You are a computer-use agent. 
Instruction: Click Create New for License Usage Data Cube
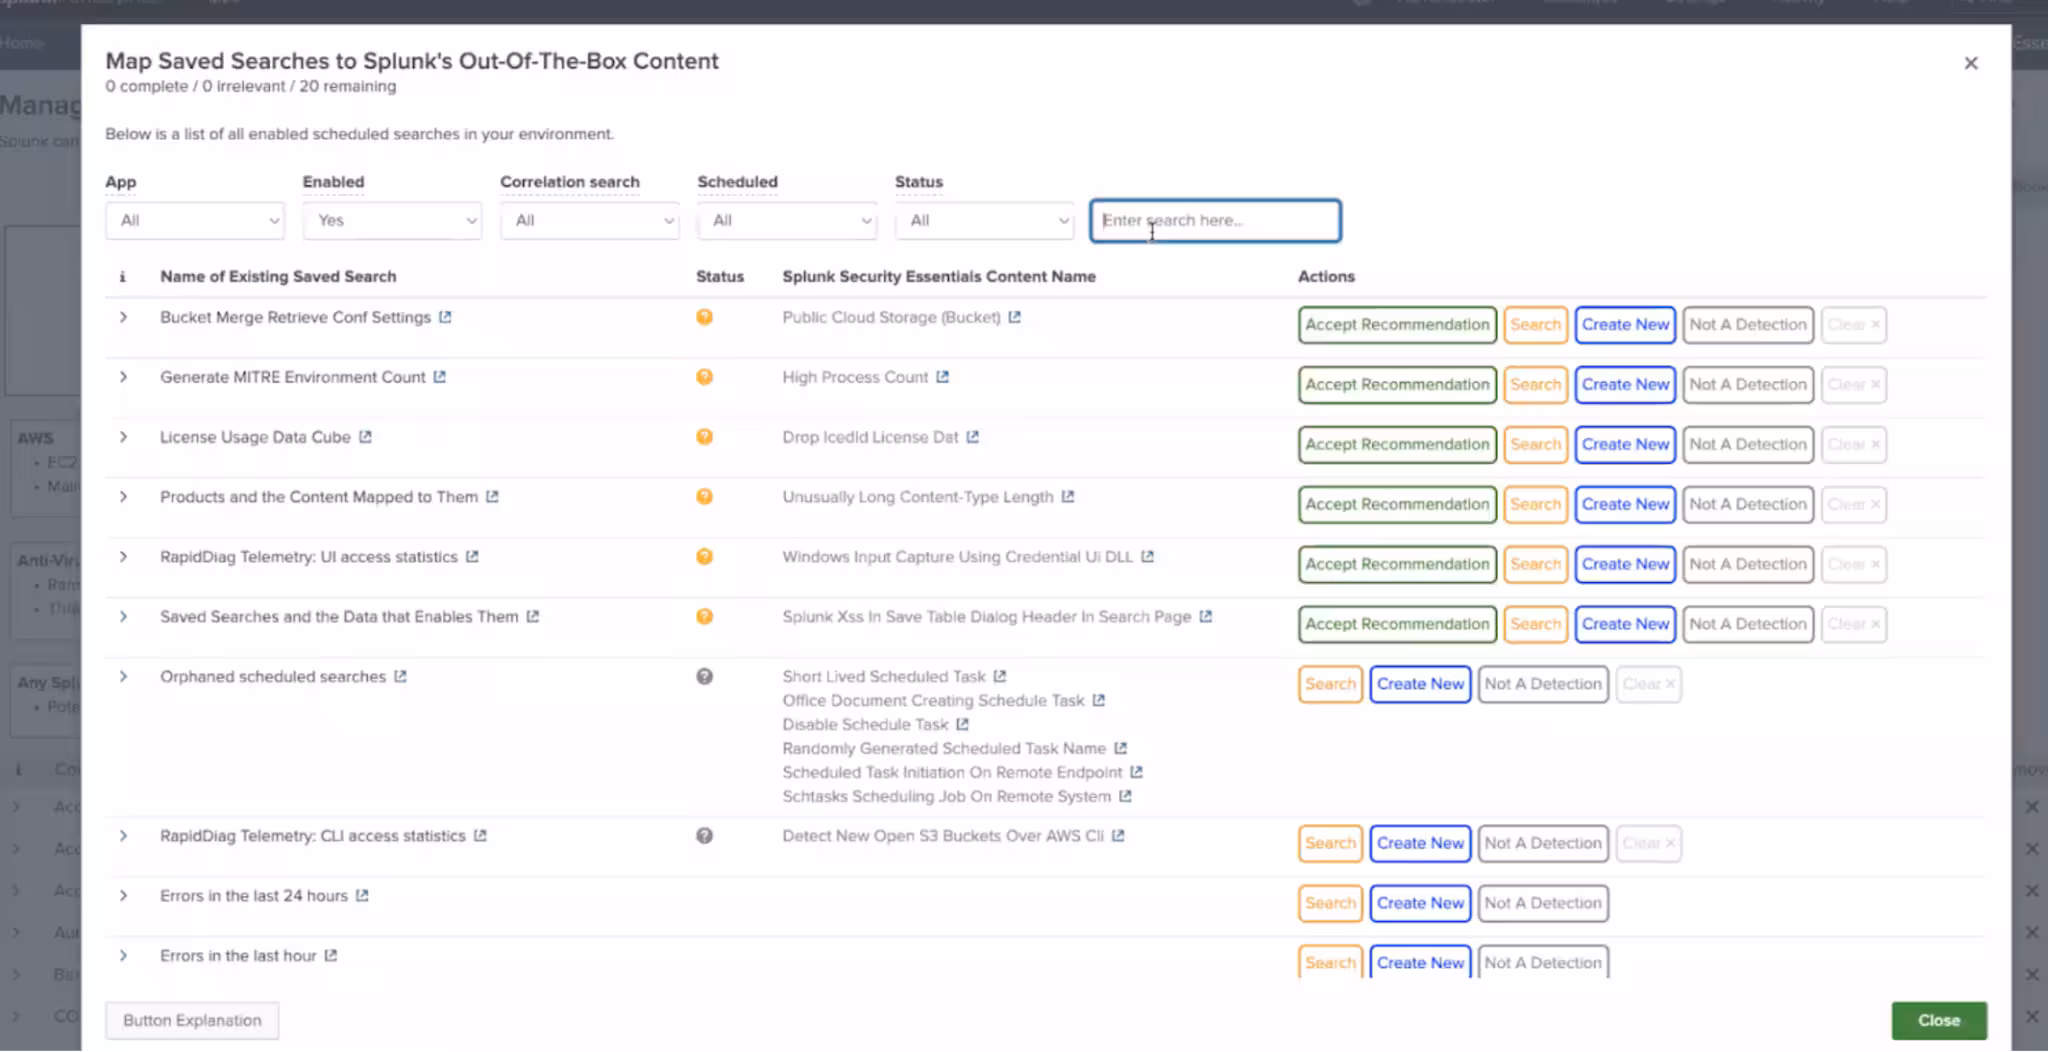coord(1624,445)
